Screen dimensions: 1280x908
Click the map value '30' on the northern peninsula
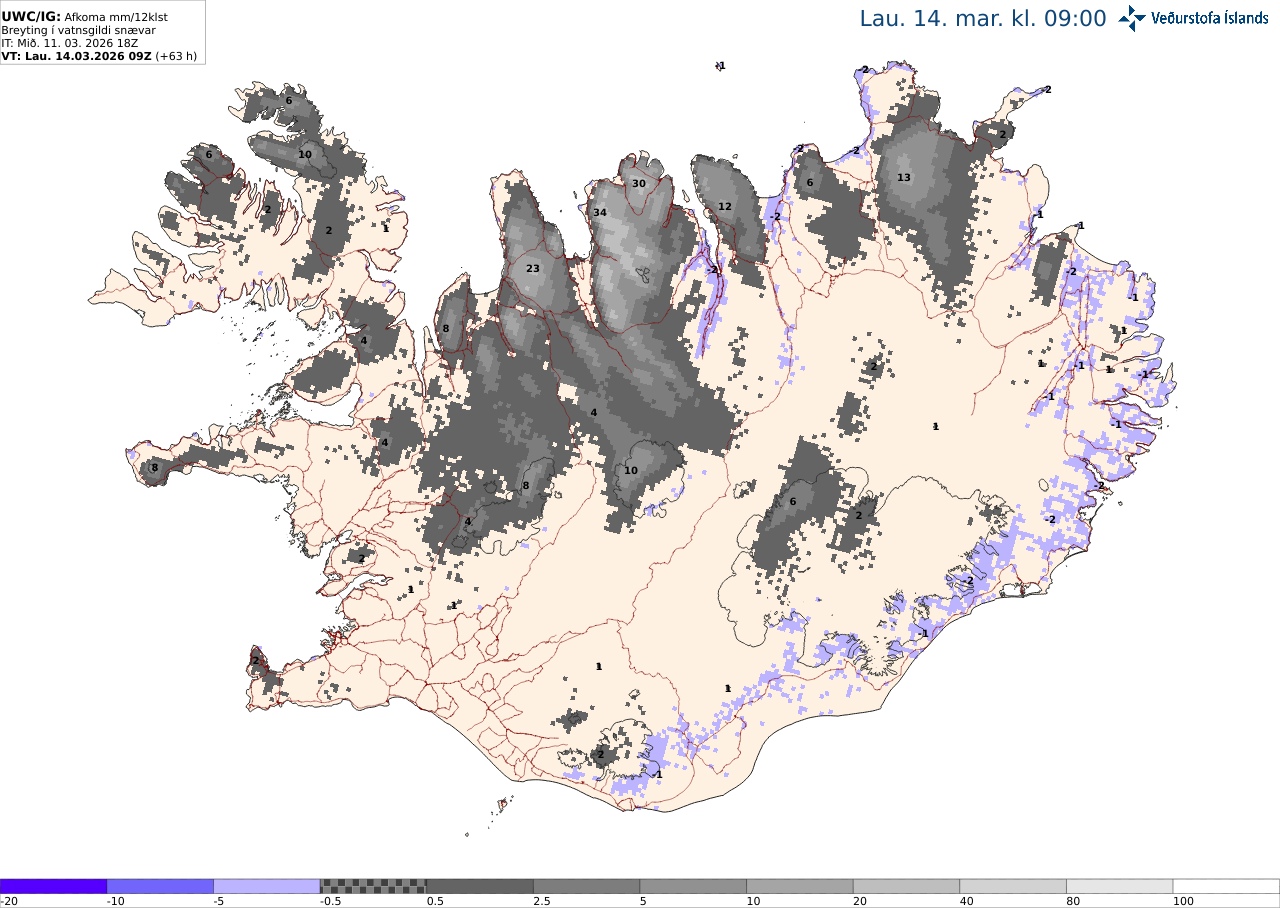638,184
